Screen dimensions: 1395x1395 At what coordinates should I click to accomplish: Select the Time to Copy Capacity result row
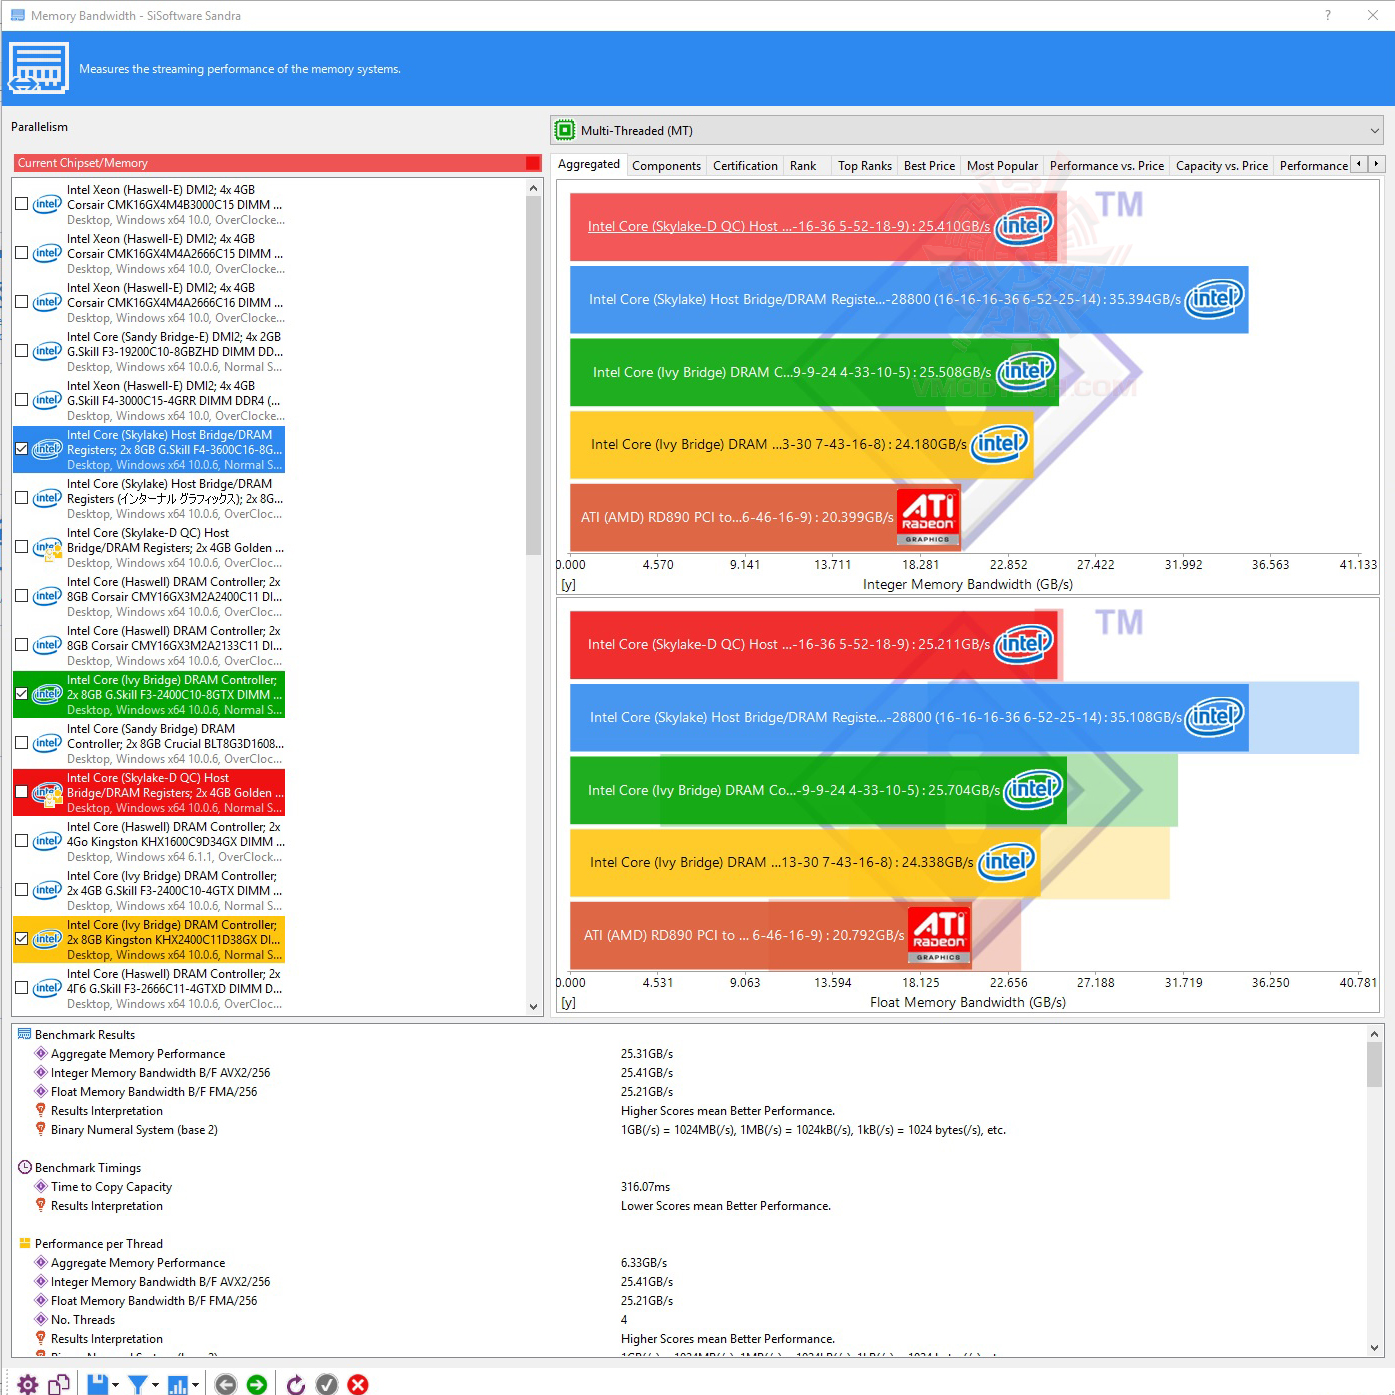coord(690,1187)
